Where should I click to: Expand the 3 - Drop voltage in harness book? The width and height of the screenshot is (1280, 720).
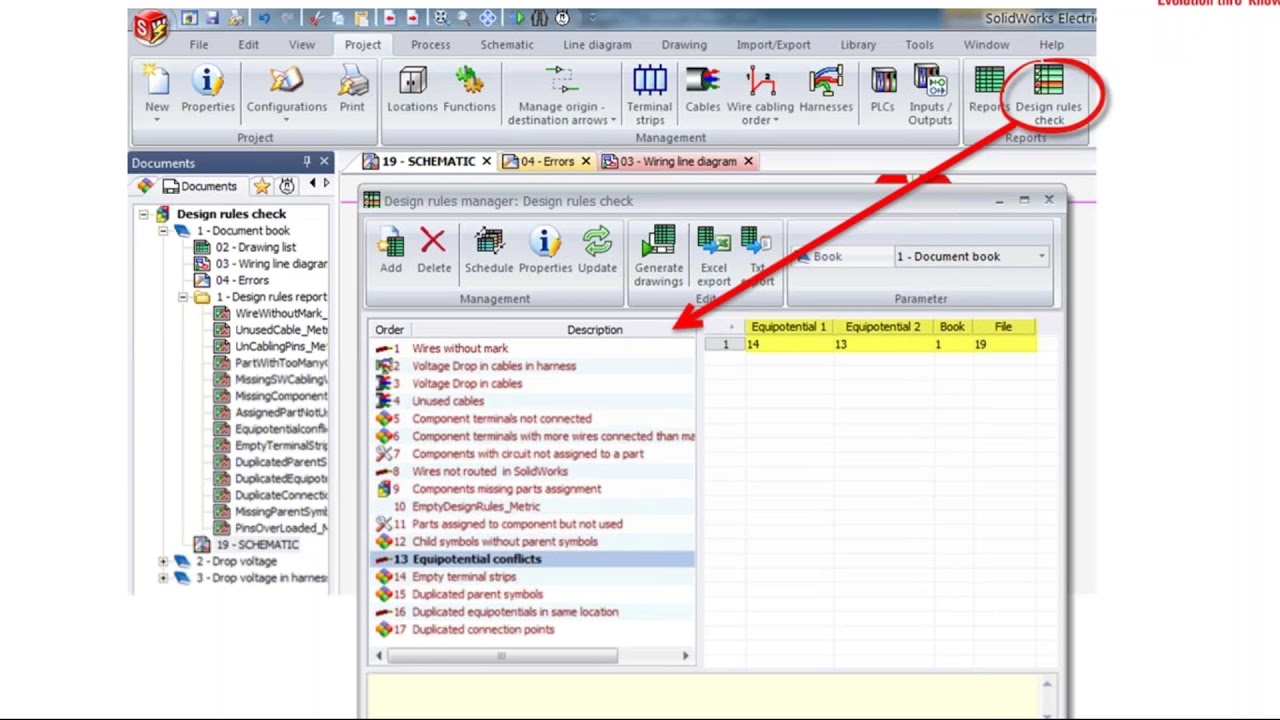[x=163, y=578]
